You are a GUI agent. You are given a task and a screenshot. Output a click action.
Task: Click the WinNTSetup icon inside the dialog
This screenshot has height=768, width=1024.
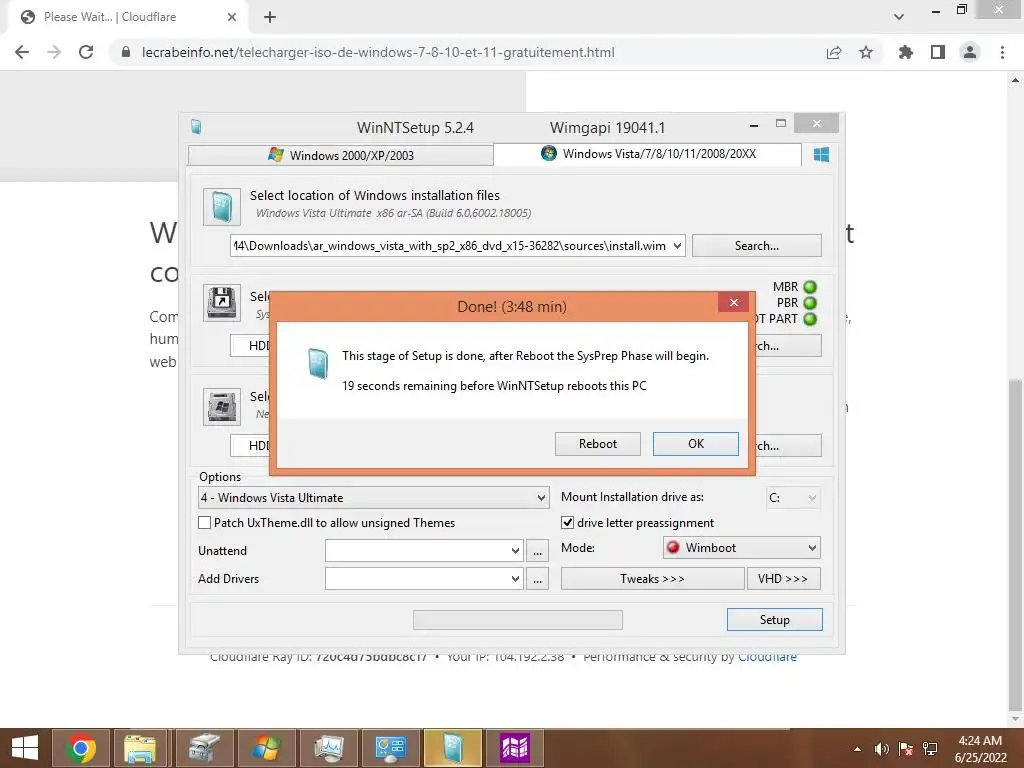318,363
